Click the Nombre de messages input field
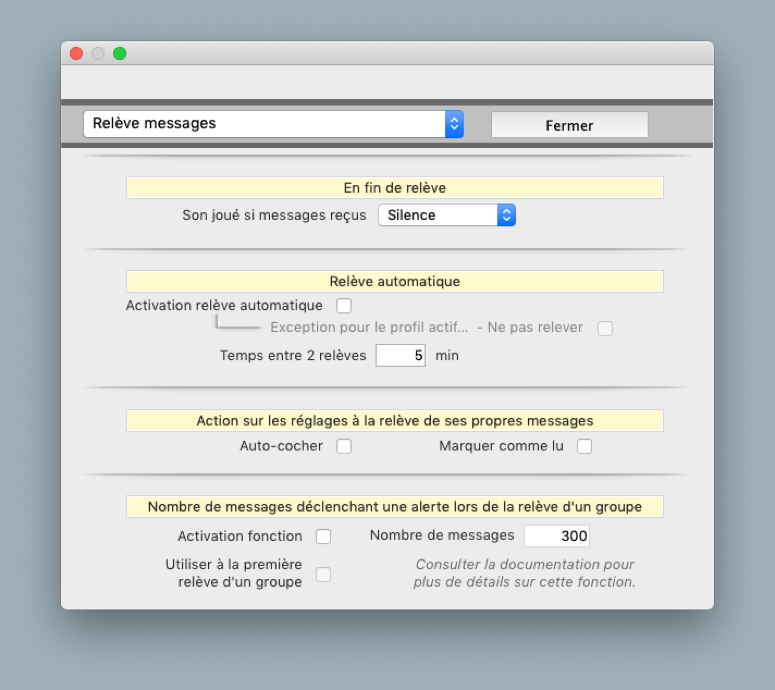 click(557, 536)
